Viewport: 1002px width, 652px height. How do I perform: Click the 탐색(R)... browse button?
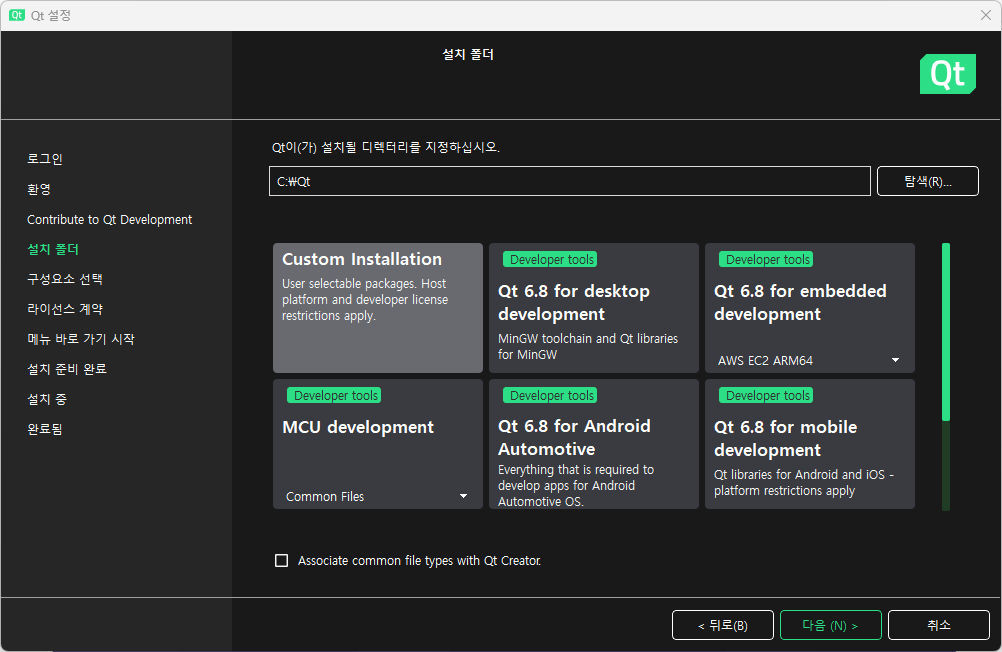pos(927,181)
